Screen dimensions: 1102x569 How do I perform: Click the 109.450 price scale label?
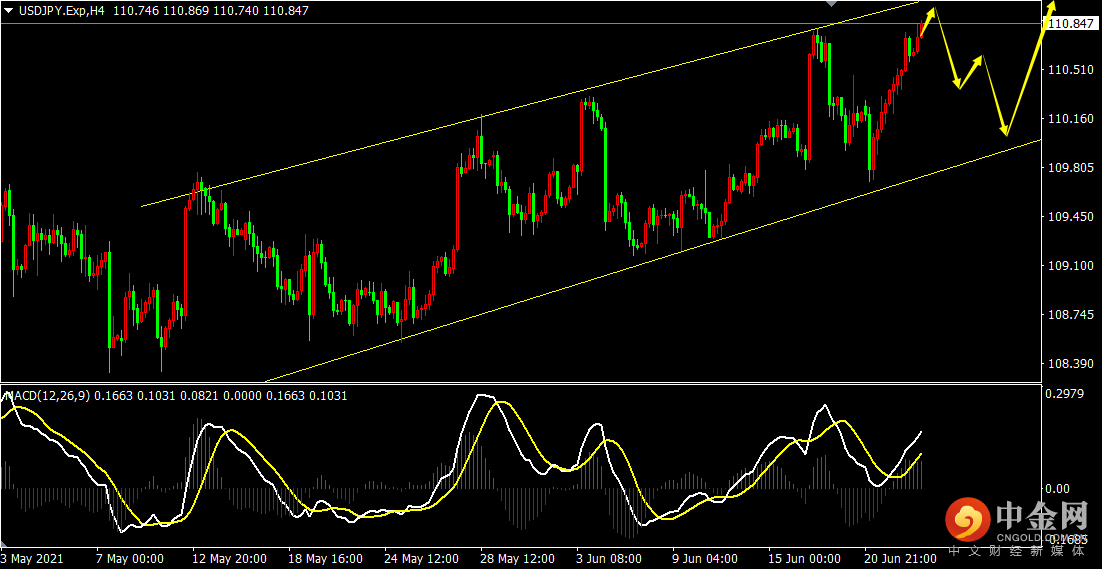pyautogui.click(x=1070, y=217)
